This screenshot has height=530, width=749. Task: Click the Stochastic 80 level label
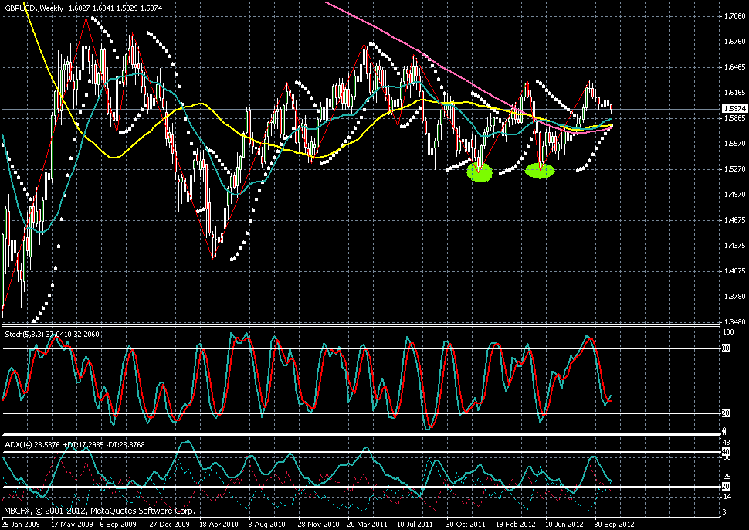(726, 349)
